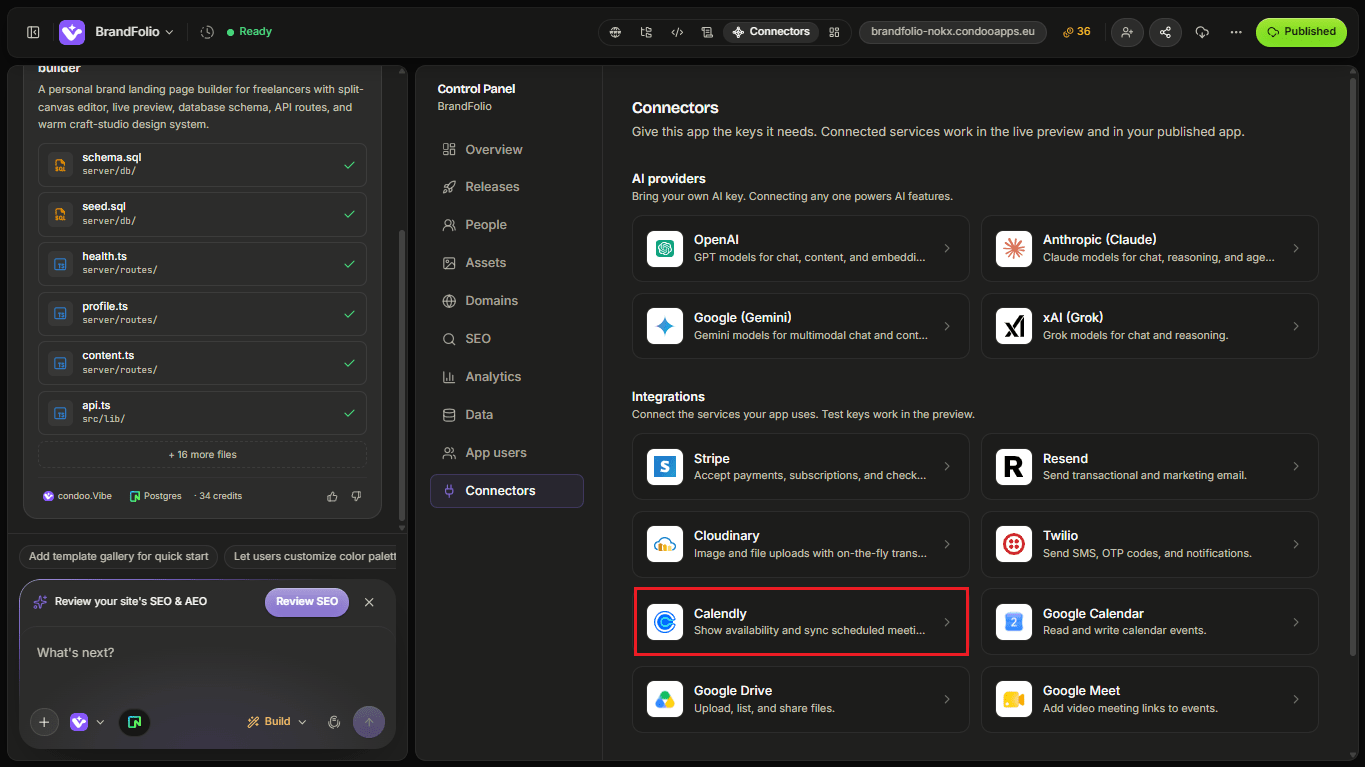Open People in Control Panel
Viewport: 1365px width, 767px height.
507,225
